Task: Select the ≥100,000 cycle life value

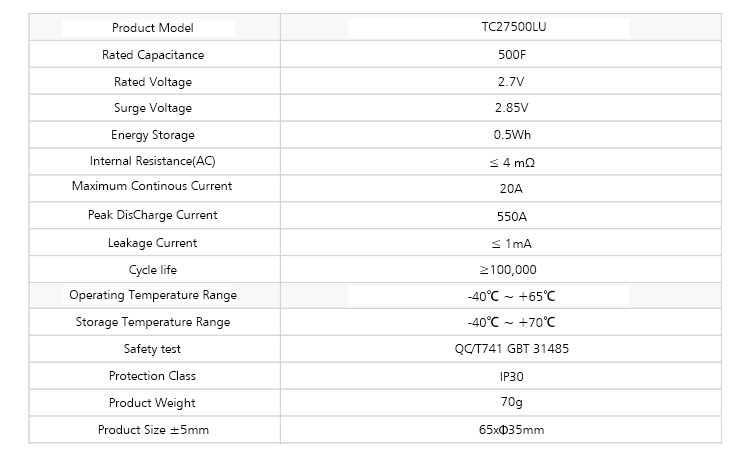Action: point(509,270)
